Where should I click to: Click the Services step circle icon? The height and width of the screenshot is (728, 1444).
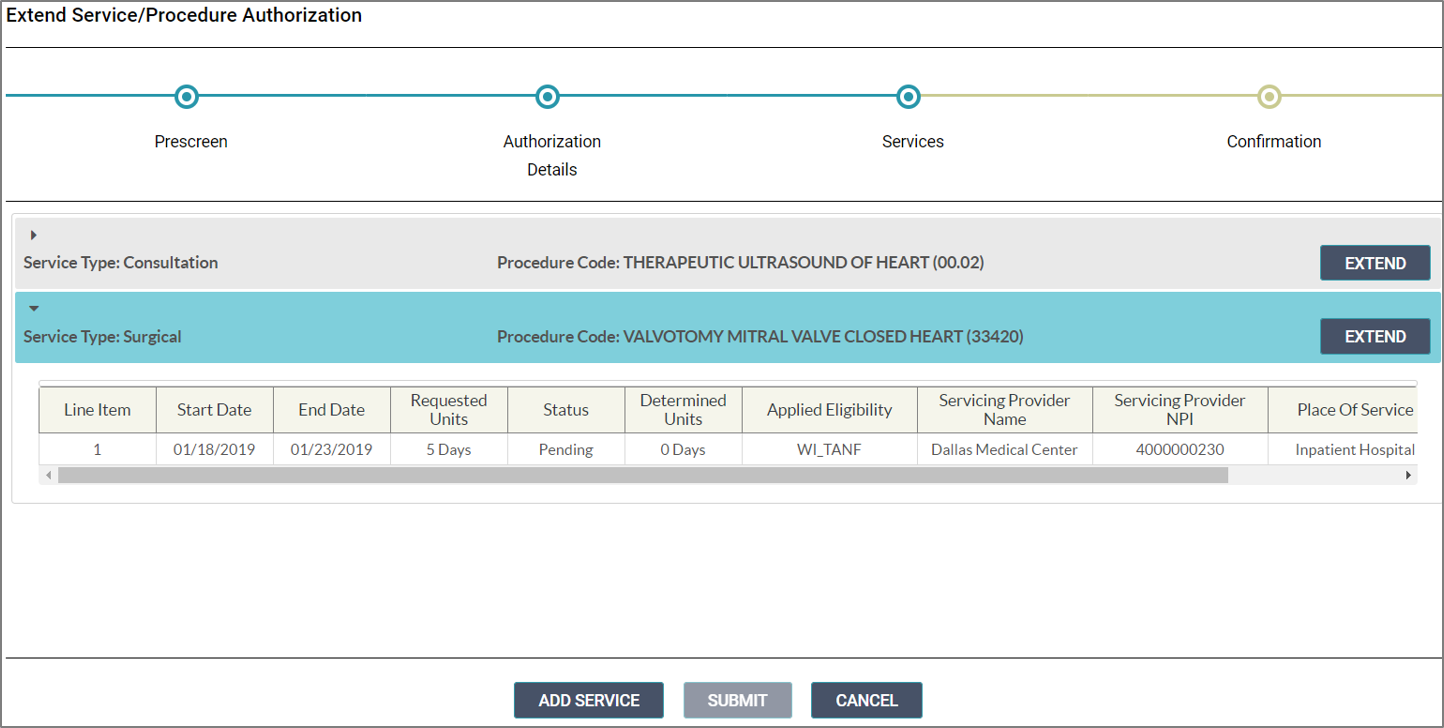pos(908,97)
